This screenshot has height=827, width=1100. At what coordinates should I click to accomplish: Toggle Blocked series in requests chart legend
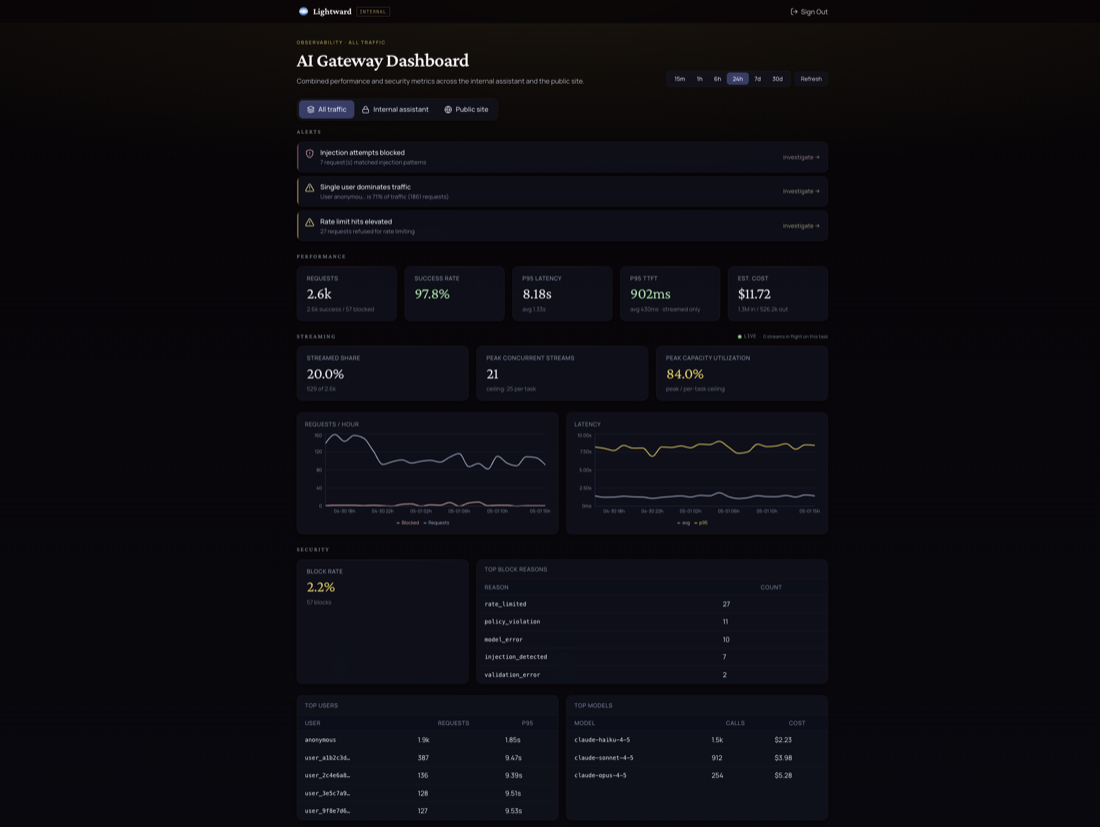[408, 523]
